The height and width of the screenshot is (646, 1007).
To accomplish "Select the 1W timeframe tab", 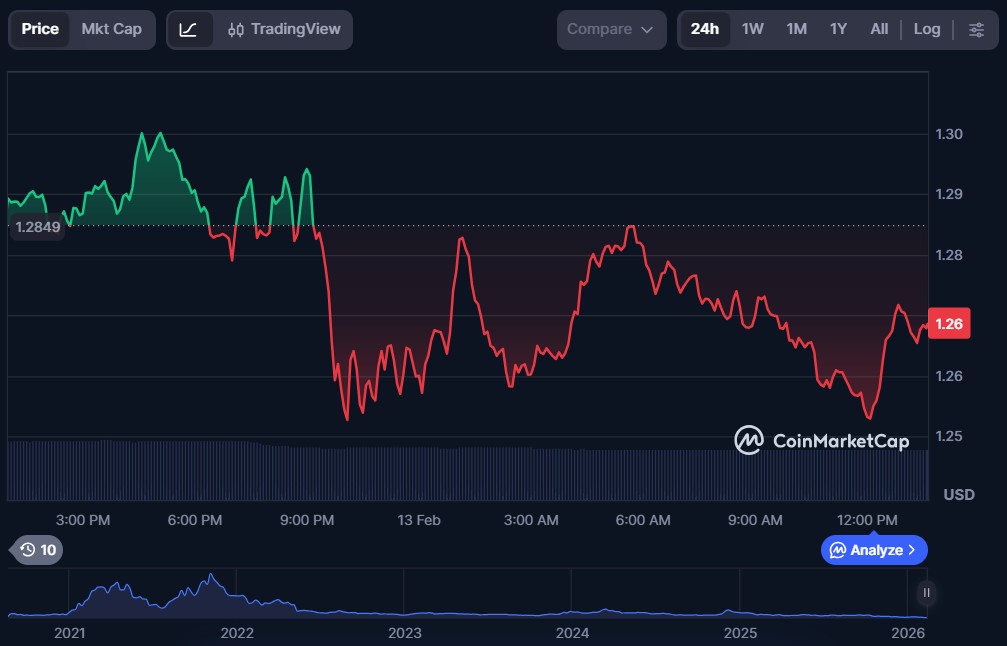I will pyautogui.click(x=752, y=29).
